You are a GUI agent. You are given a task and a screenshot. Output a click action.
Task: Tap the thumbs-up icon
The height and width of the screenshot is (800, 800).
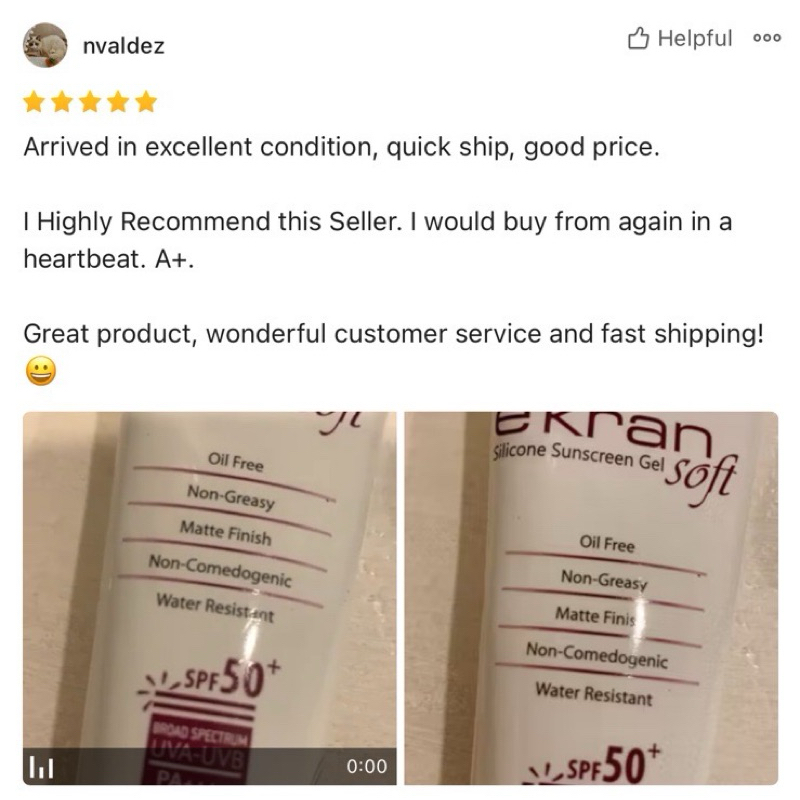638,38
